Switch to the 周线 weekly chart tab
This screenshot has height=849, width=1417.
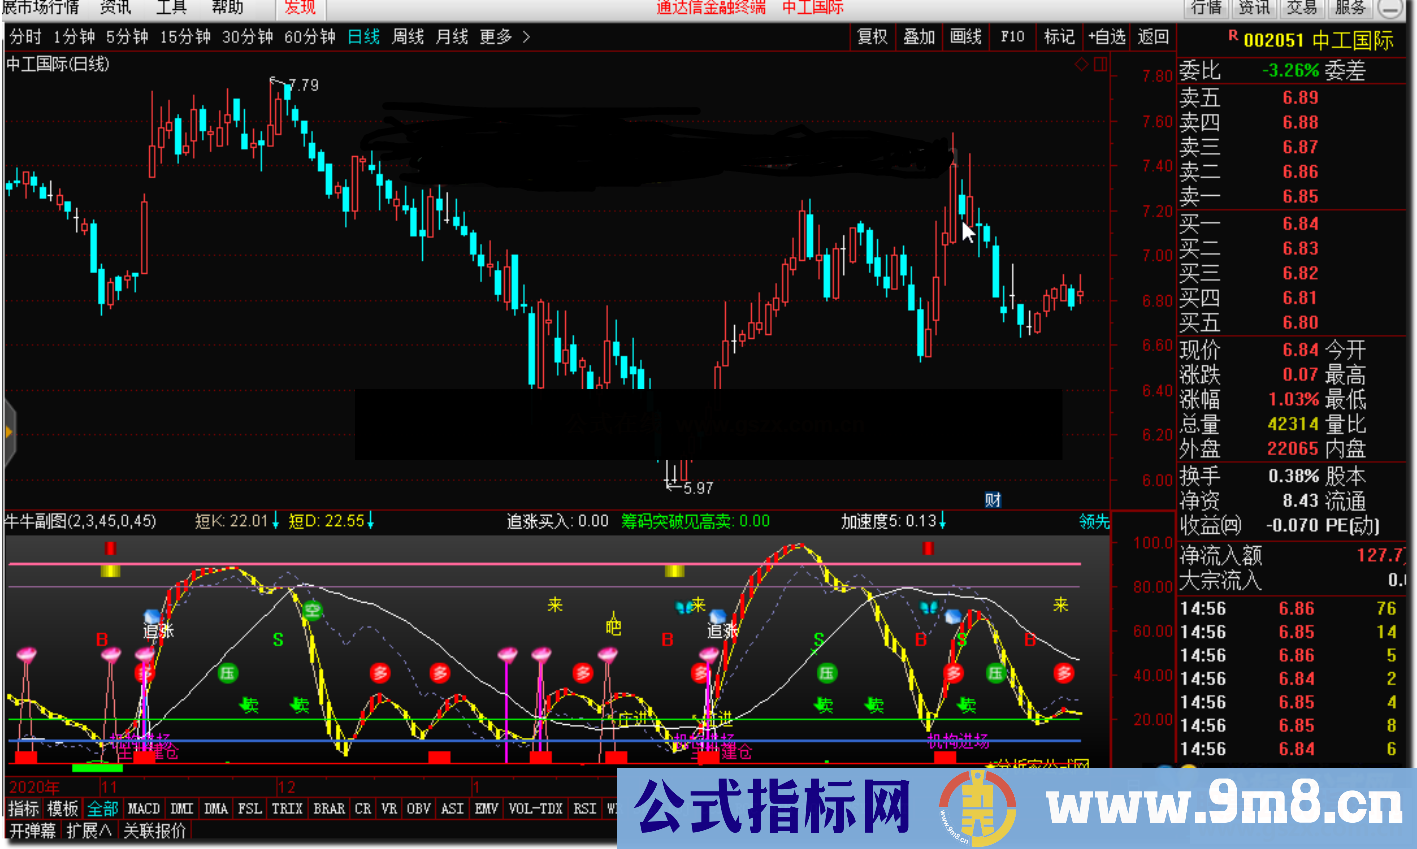coord(407,36)
